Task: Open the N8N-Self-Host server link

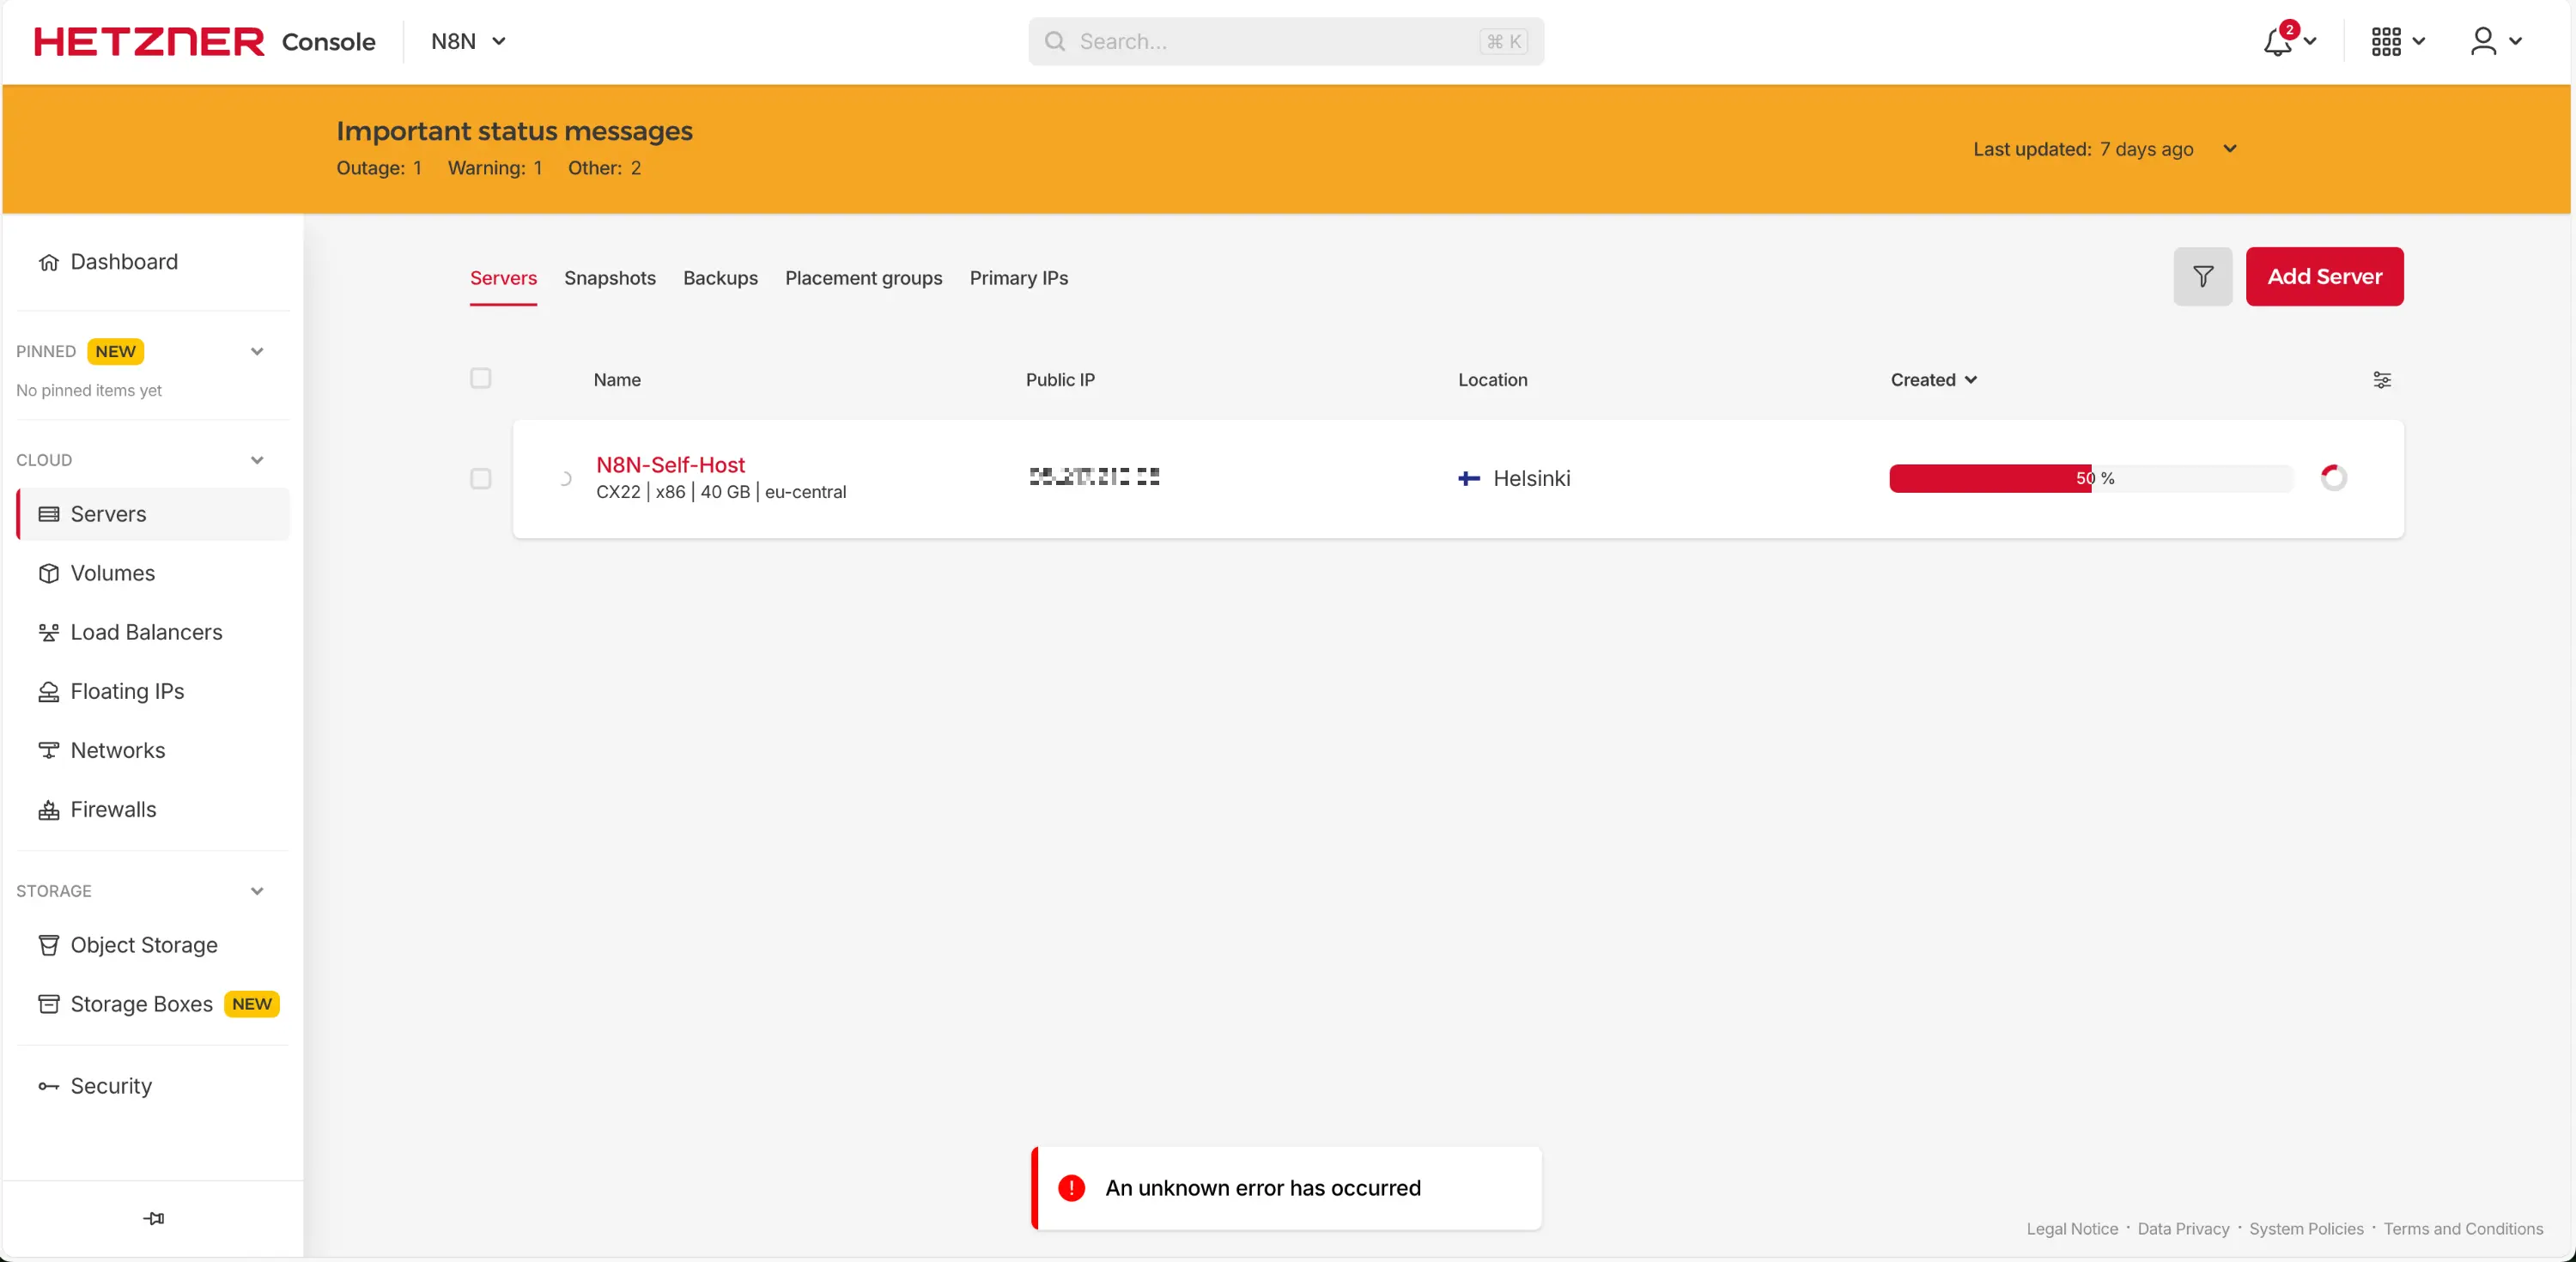Action: 670,465
